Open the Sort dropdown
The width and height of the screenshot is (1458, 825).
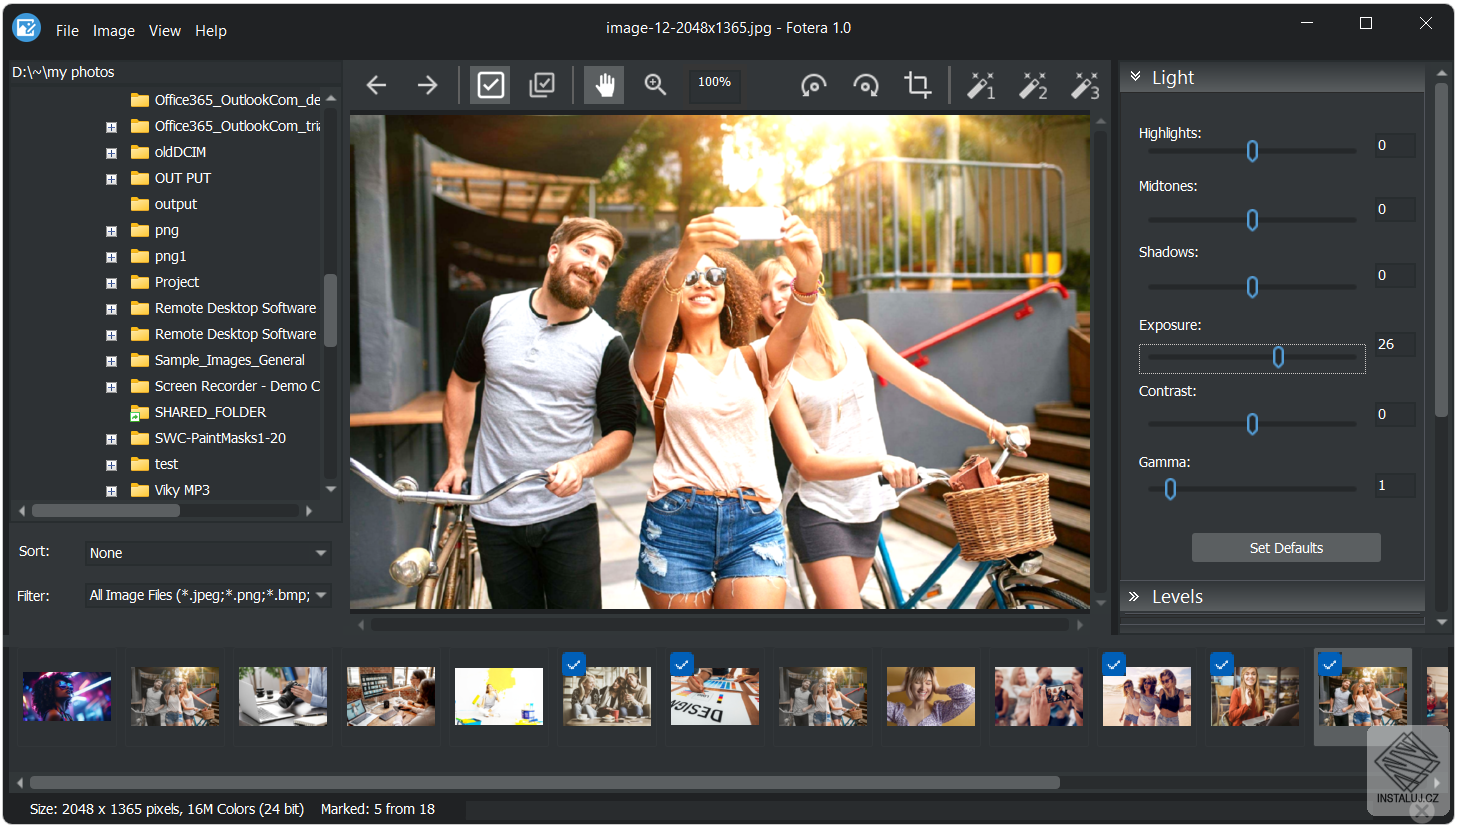tap(208, 553)
